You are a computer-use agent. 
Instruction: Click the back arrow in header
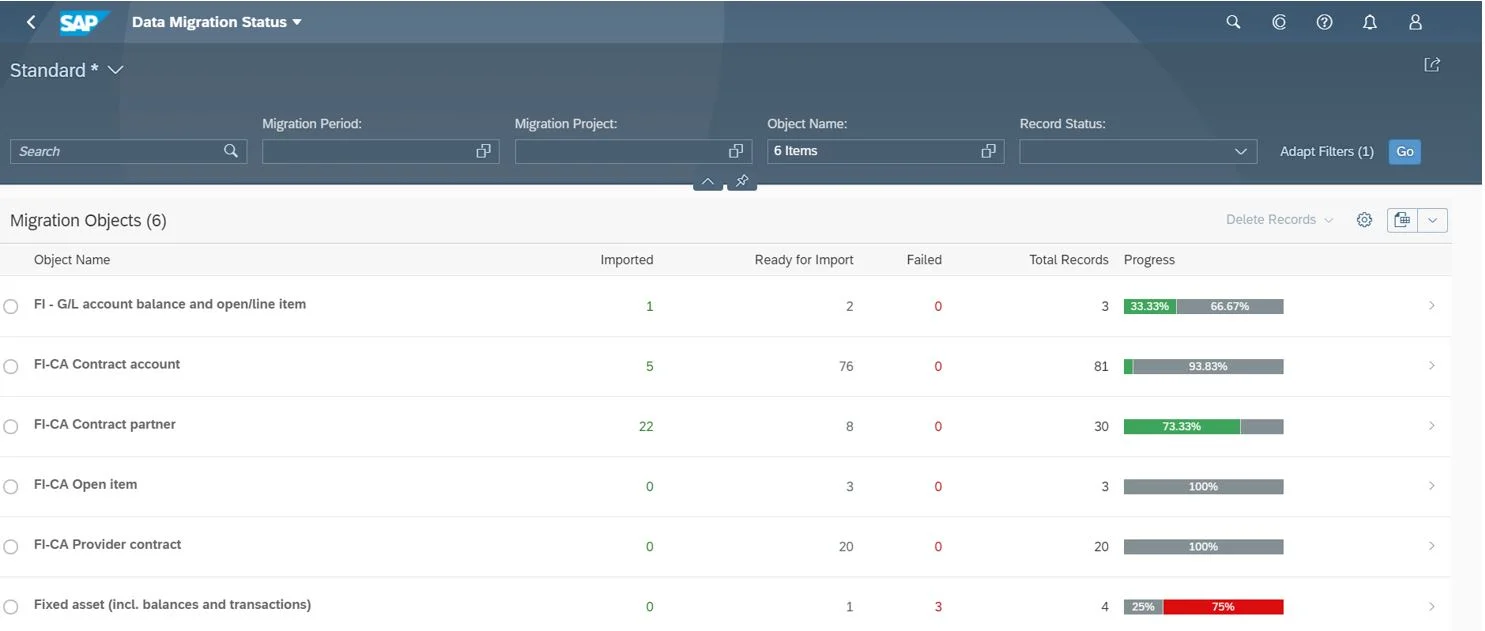point(31,22)
